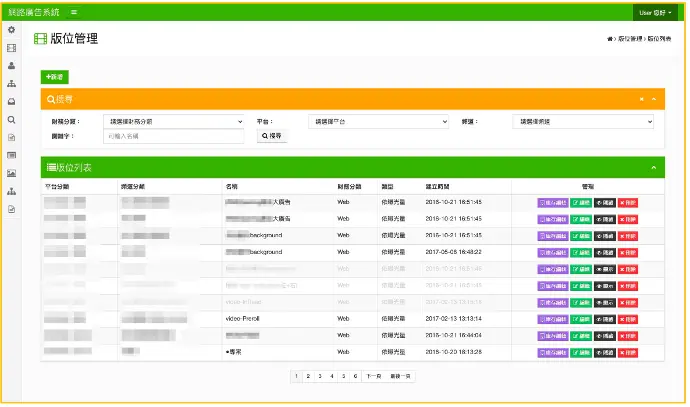Open the user icon in sidebar
The height and width of the screenshot is (407, 690).
point(11,65)
